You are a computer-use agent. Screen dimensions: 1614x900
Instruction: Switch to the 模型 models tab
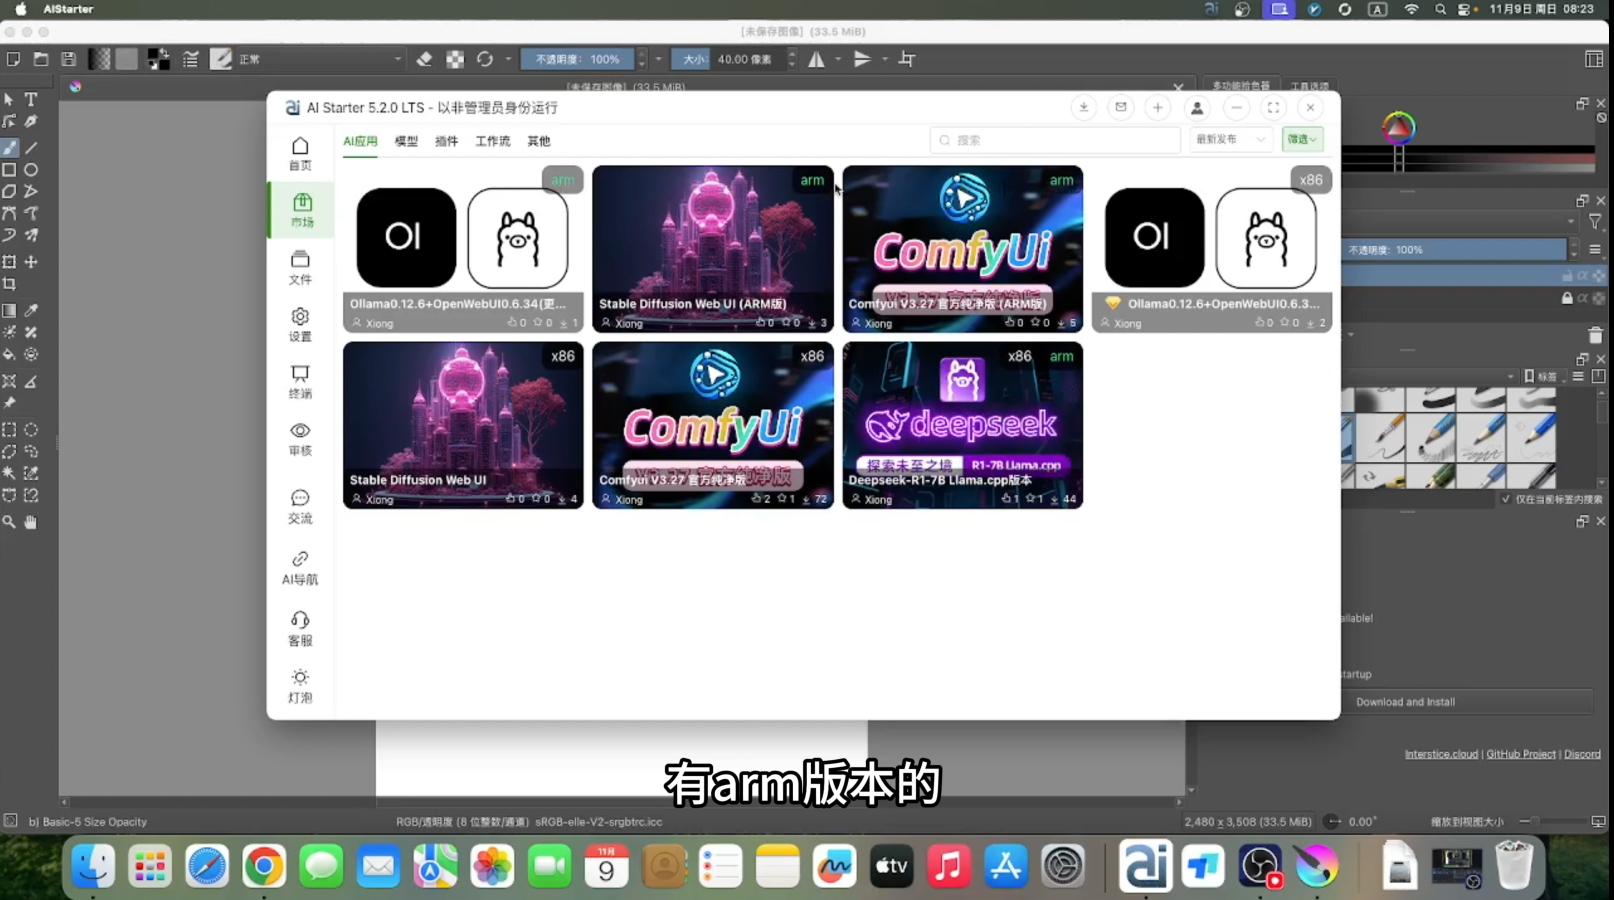tap(406, 141)
